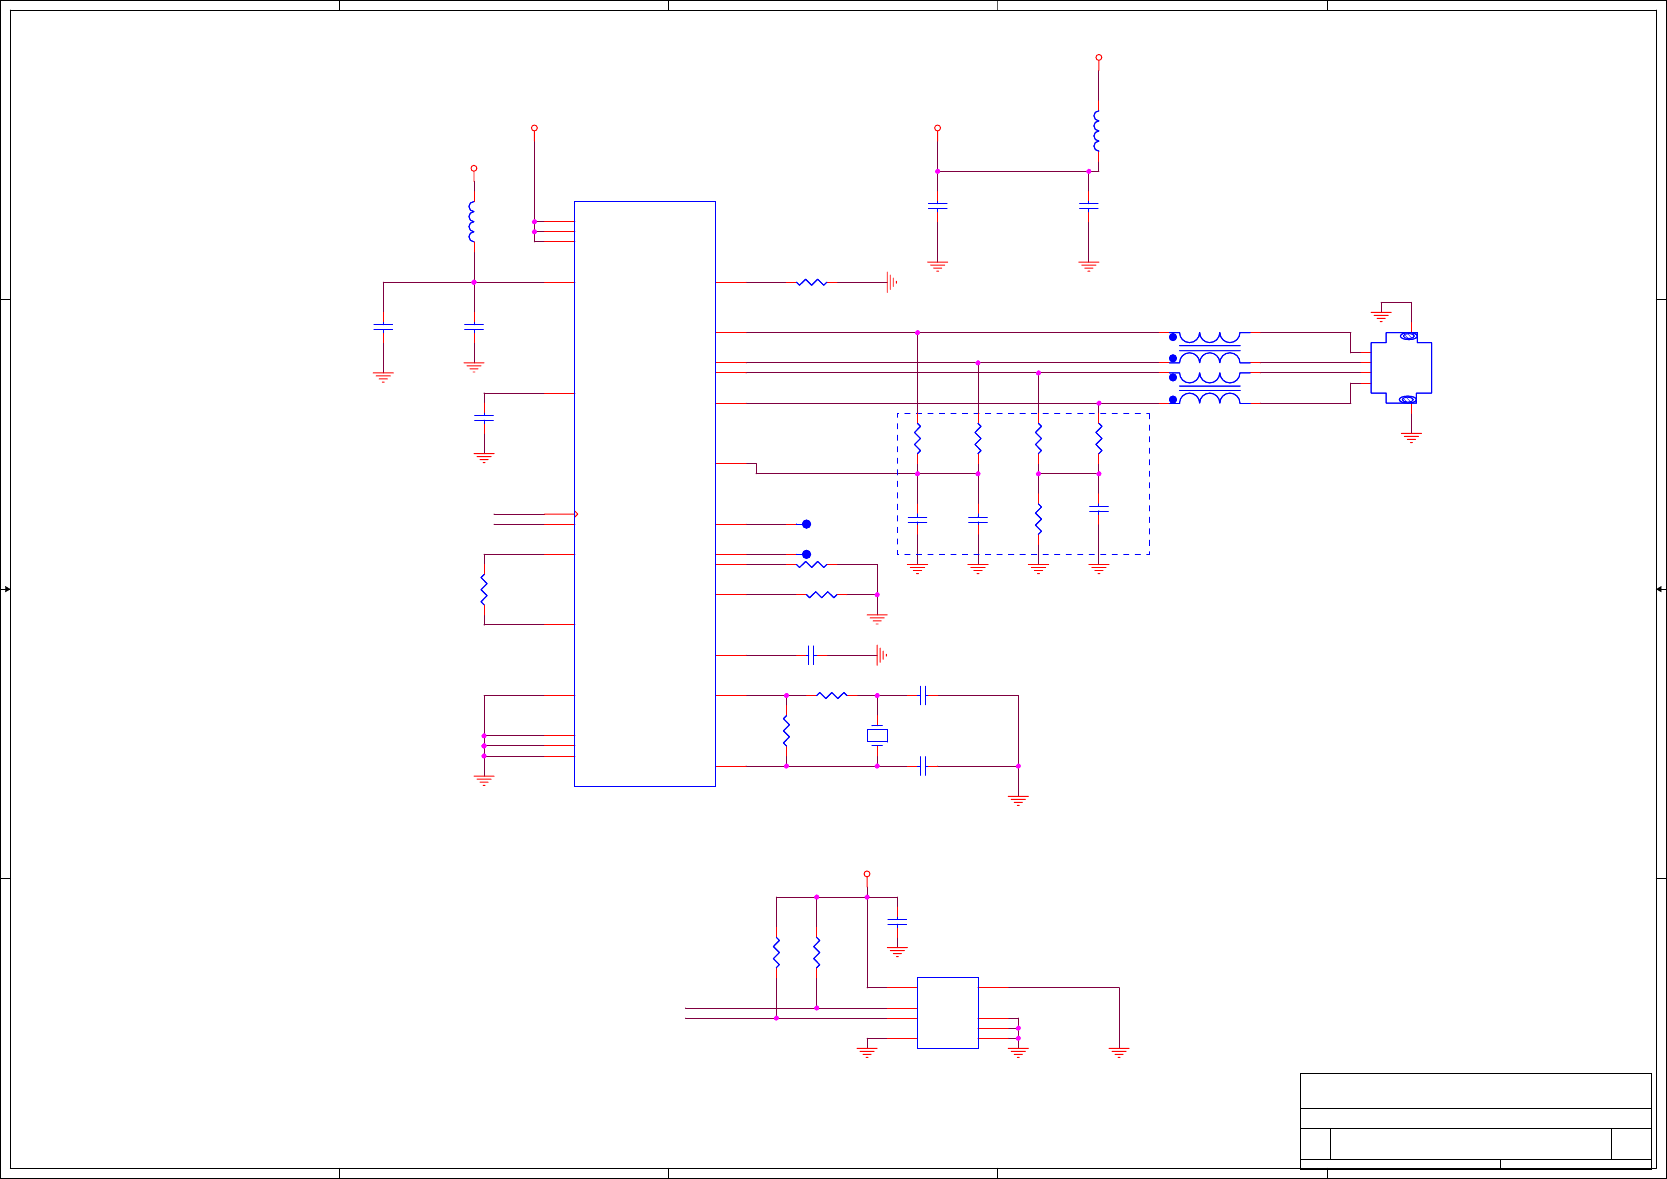Click the lower shield pad on the connector
Viewport: 1667px width, 1179px height.
pyautogui.click(x=1407, y=400)
